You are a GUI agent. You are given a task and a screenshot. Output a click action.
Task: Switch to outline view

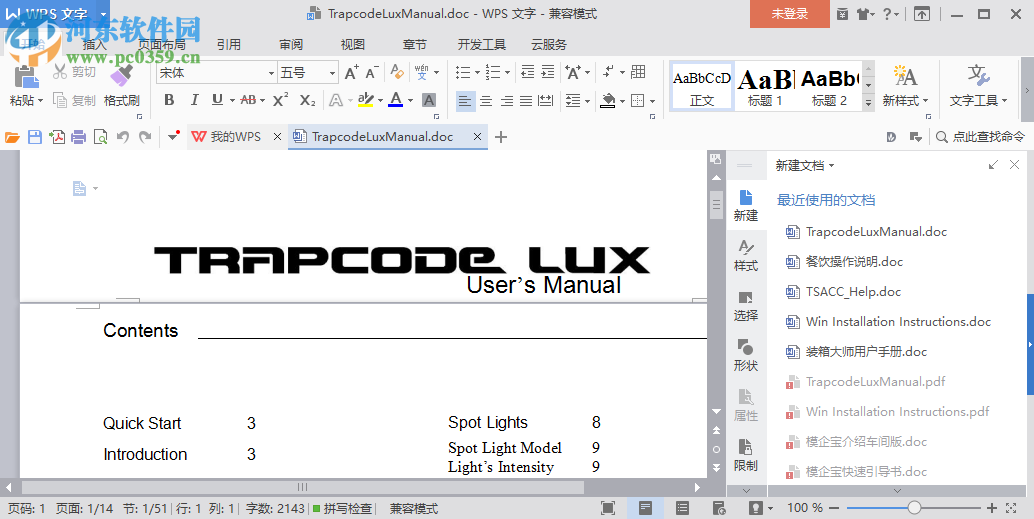coord(683,508)
